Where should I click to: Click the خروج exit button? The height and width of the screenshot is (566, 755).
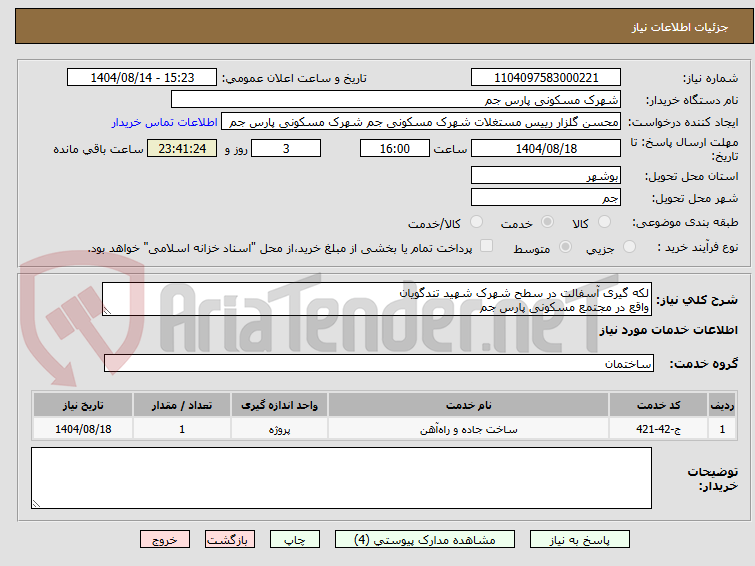165,540
